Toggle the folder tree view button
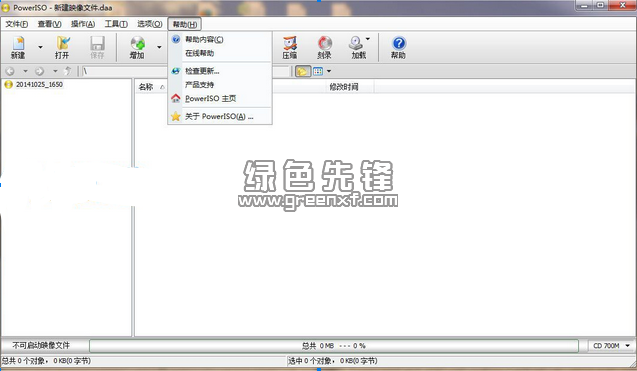Screen dimensions: 637x371 point(302,72)
